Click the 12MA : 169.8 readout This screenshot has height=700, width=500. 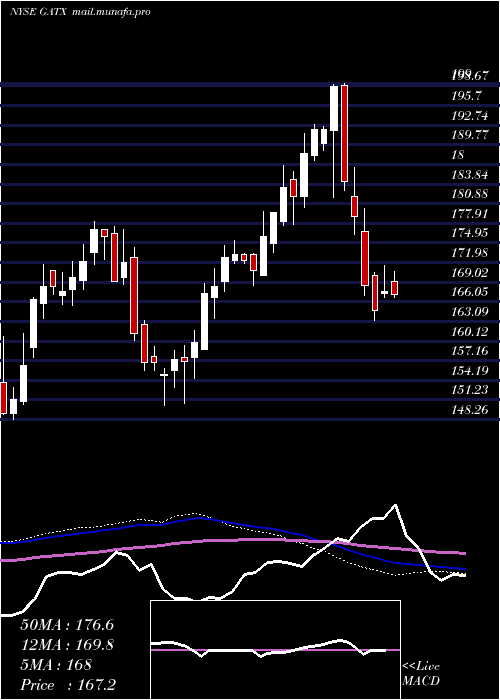tap(67, 645)
